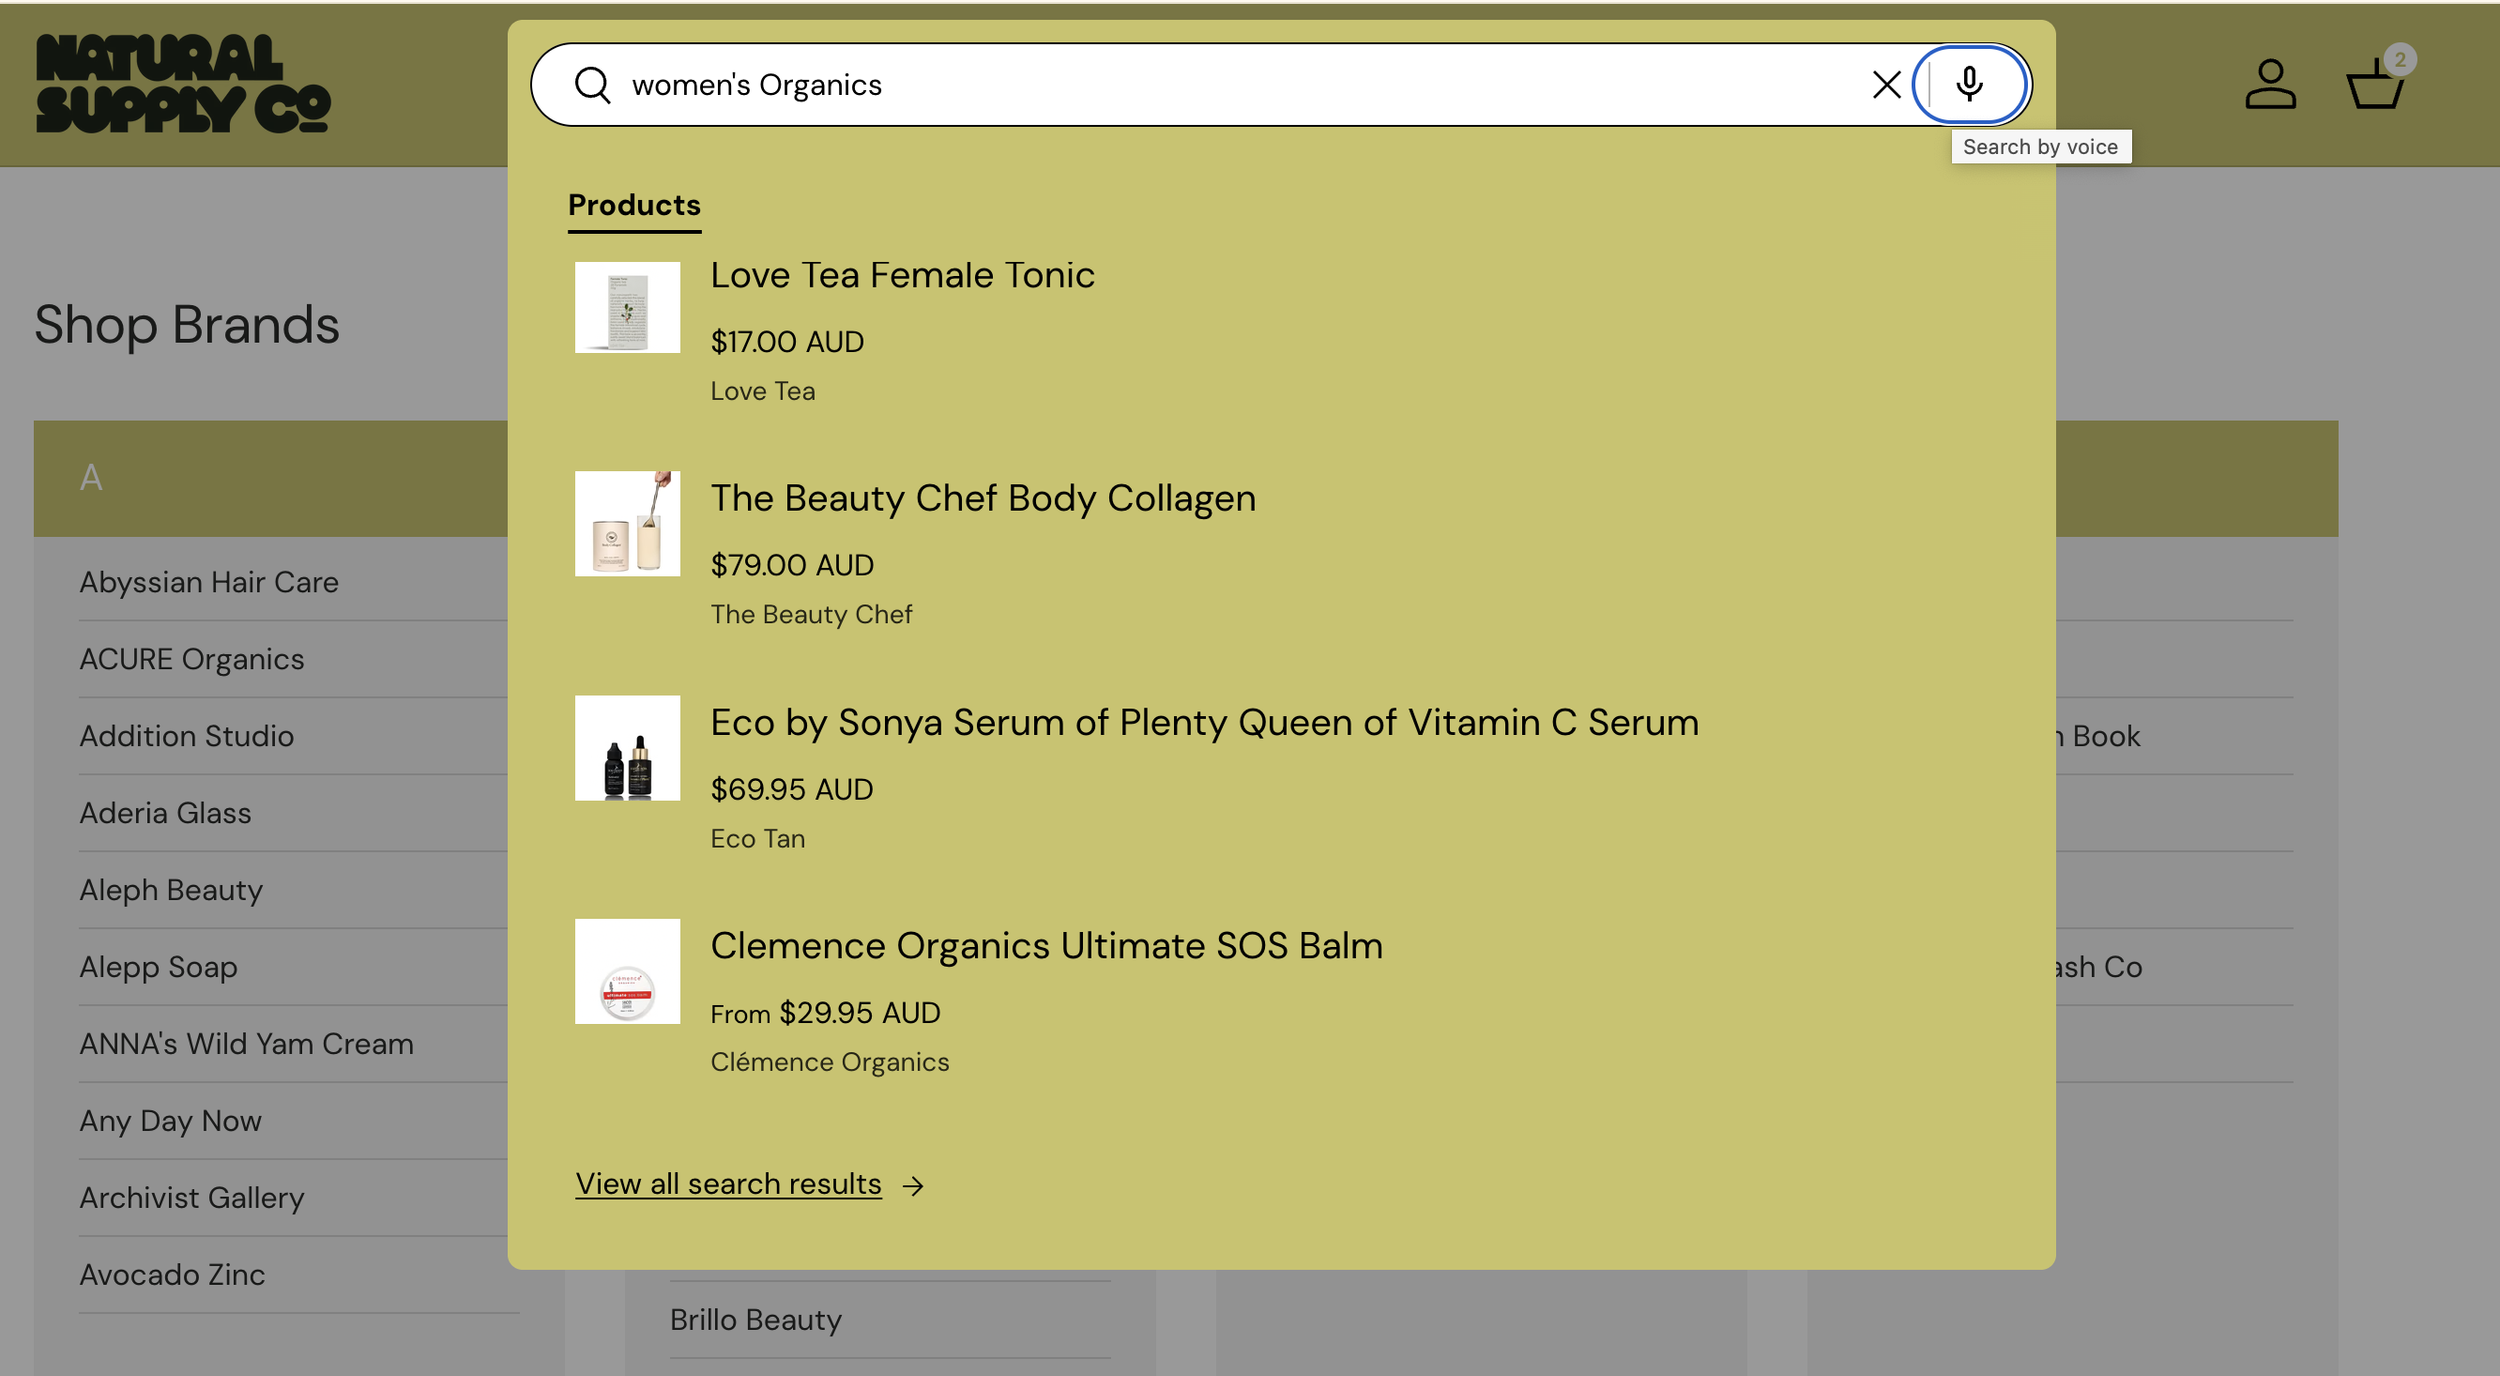Click the magnifying glass search icon

pyautogui.click(x=592, y=85)
